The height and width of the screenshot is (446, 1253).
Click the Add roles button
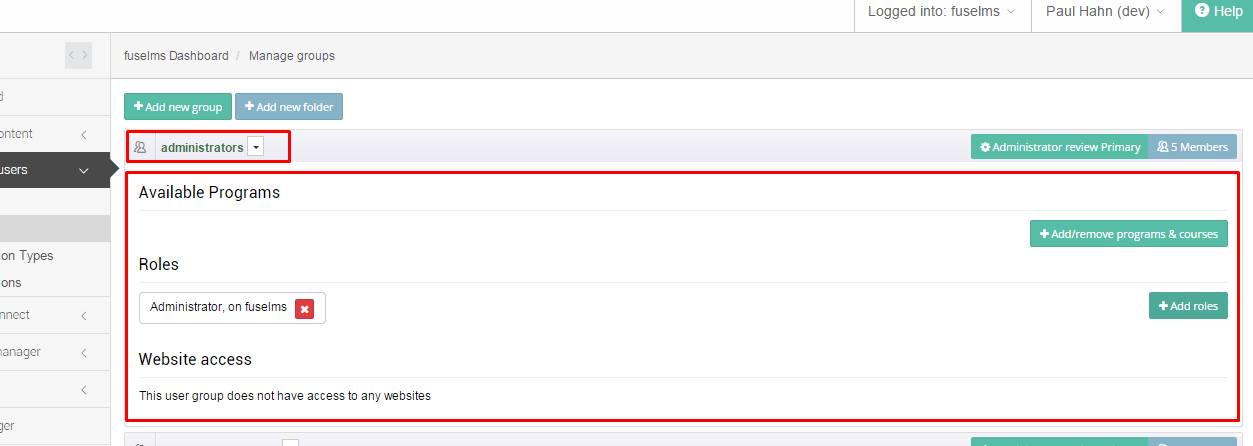tap(1188, 306)
